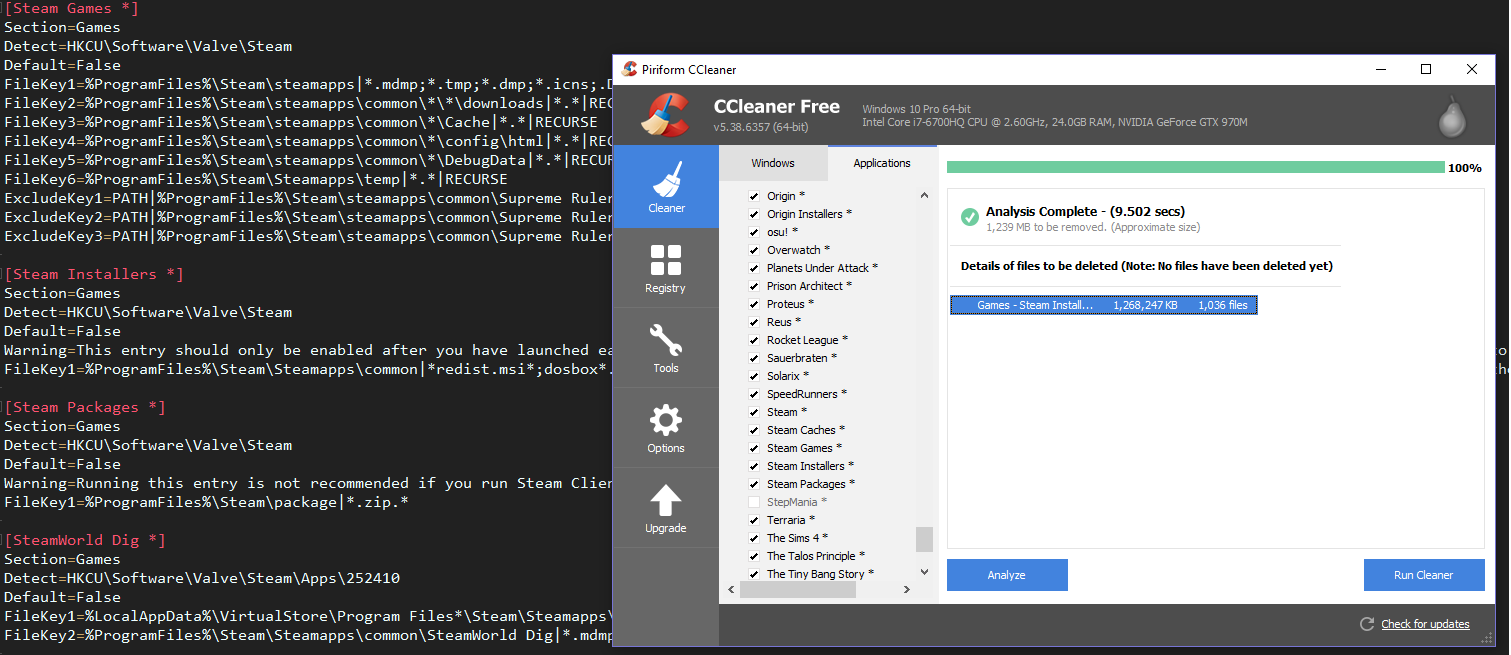The width and height of the screenshot is (1511, 655).
Task: Uncheck the Sauerbraten * checkbox
Action: point(754,358)
